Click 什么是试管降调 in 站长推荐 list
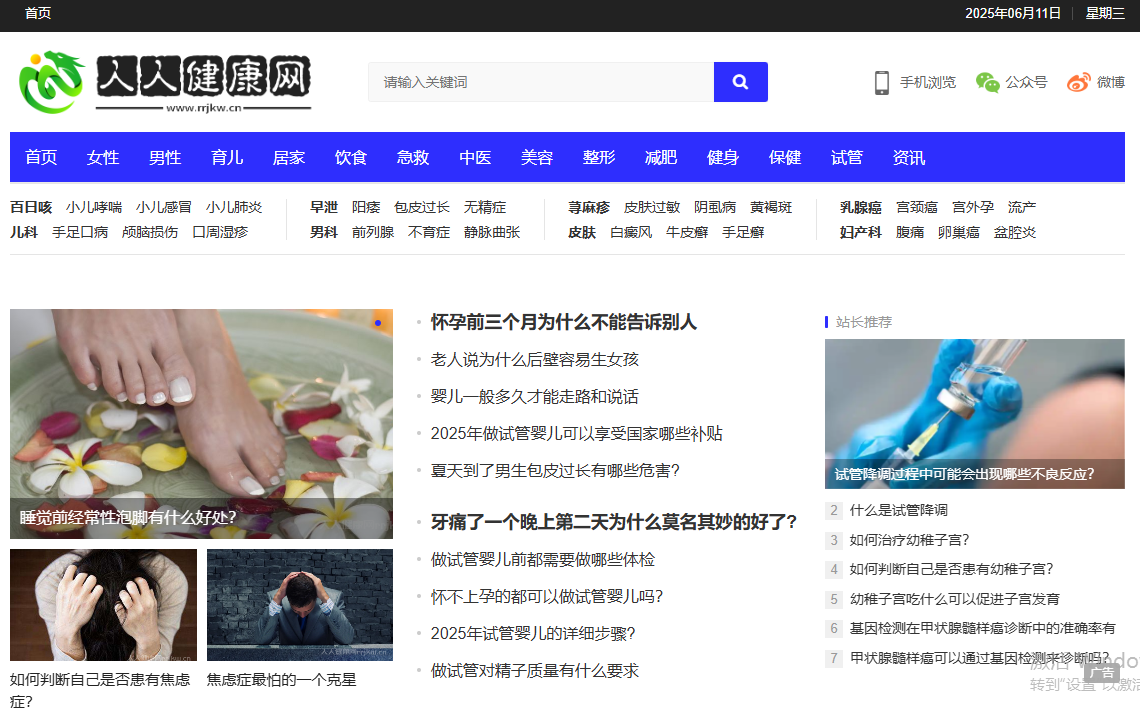Viewport: 1140px width, 711px height. [901, 510]
